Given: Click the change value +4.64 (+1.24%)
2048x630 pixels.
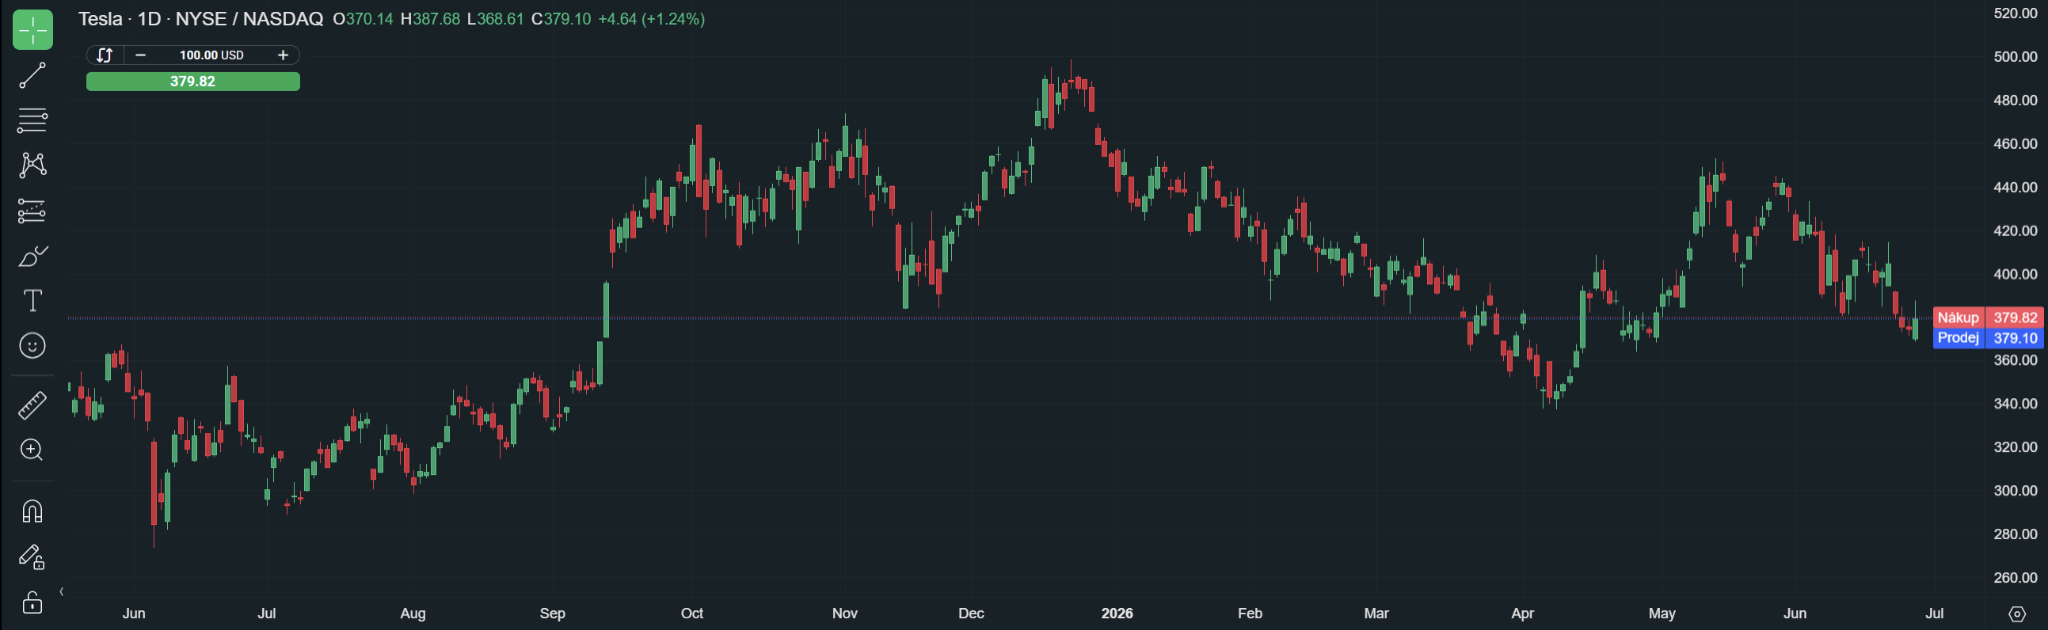Looking at the screenshot, I should (x=651, y=19).
